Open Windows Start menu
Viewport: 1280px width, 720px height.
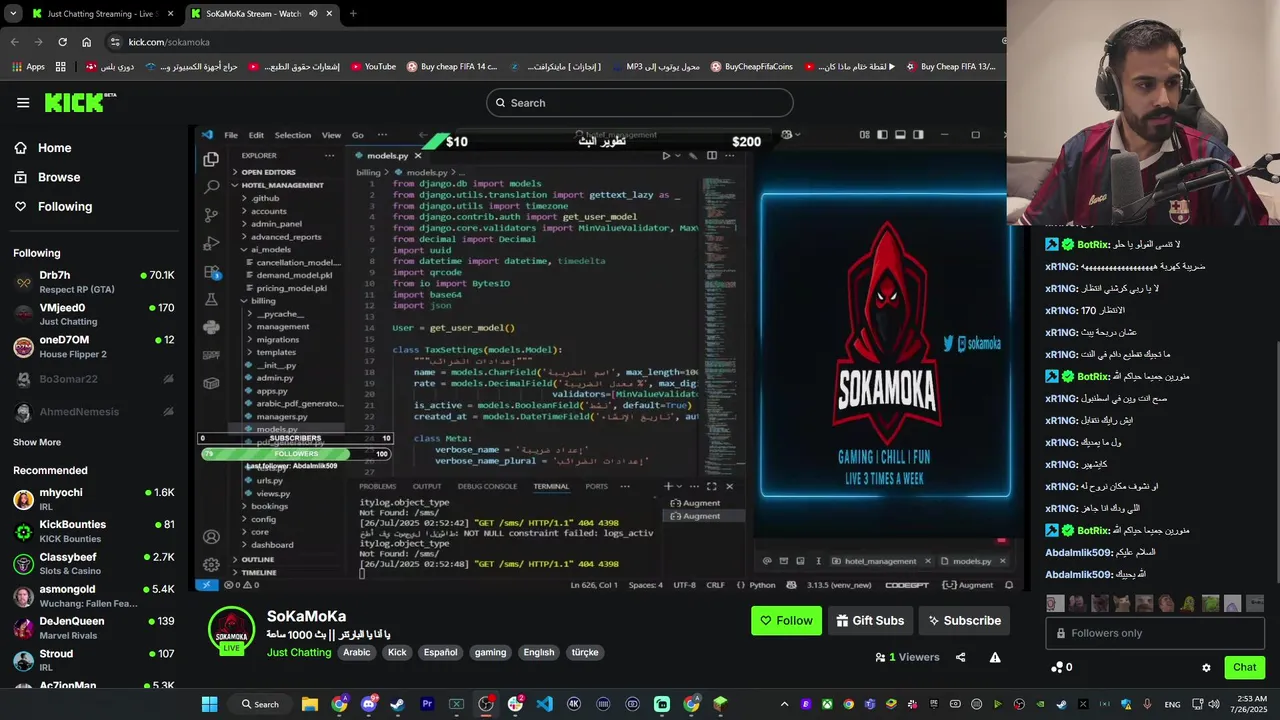[x=209, y=704]
